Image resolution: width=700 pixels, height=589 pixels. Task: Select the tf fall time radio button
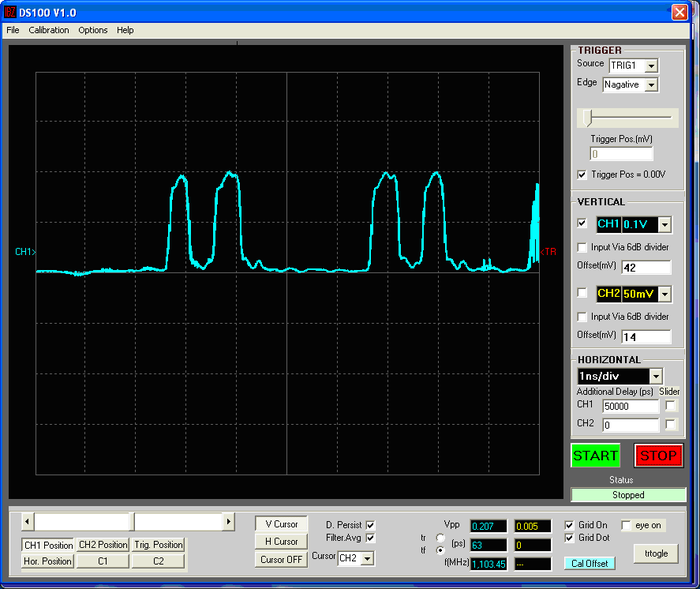[440, 550]
